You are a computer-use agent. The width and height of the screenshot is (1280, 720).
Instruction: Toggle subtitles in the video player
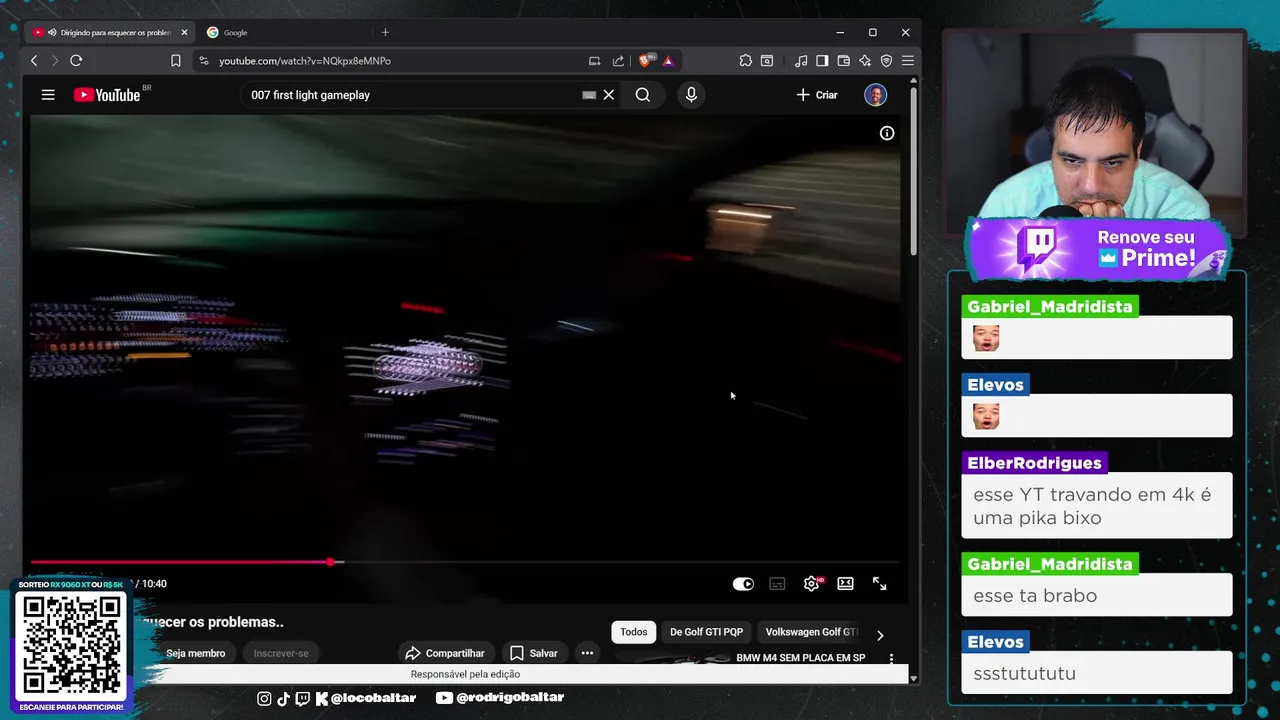pos(777,584)
